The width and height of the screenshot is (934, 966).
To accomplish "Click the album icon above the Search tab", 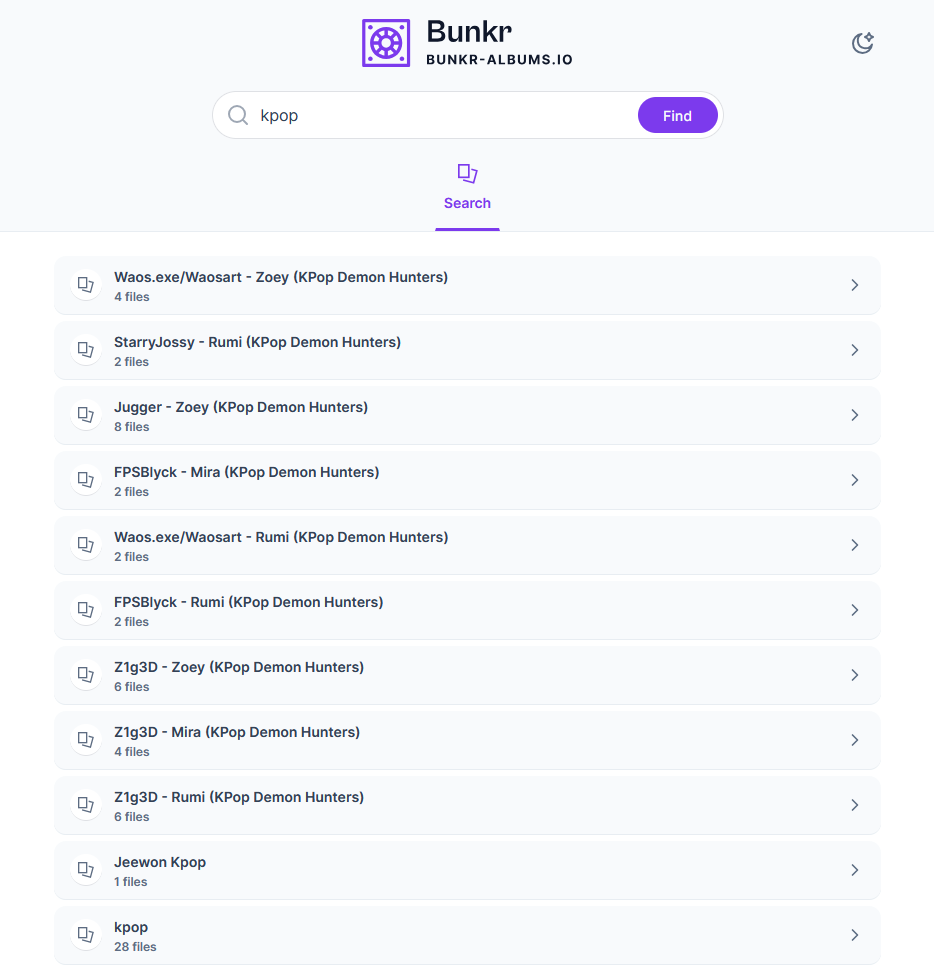I will coord(467,174).
